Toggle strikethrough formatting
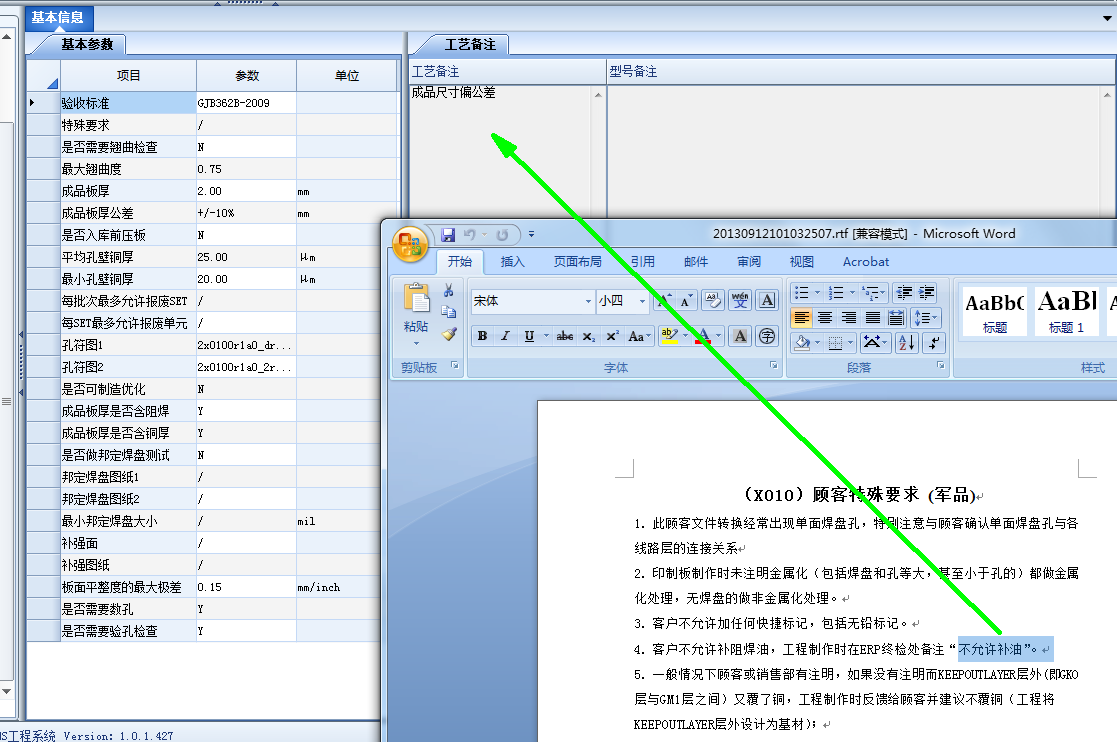The image size is (1117, 742). click(565, 336)
